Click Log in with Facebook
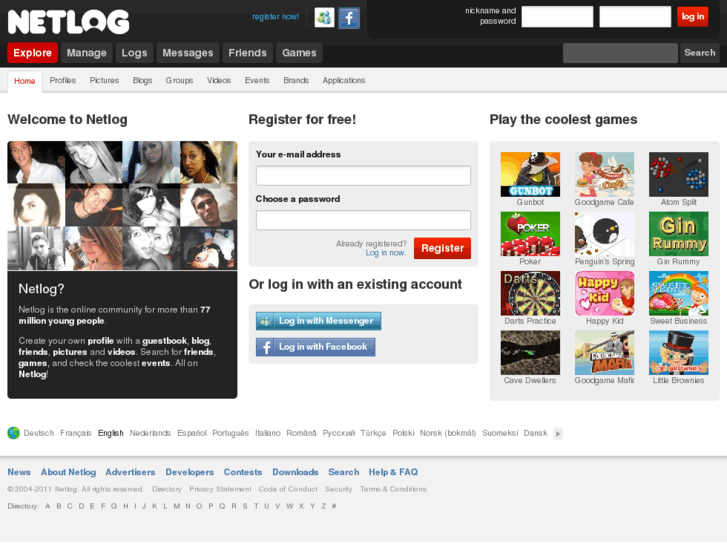 pos(316,347)
